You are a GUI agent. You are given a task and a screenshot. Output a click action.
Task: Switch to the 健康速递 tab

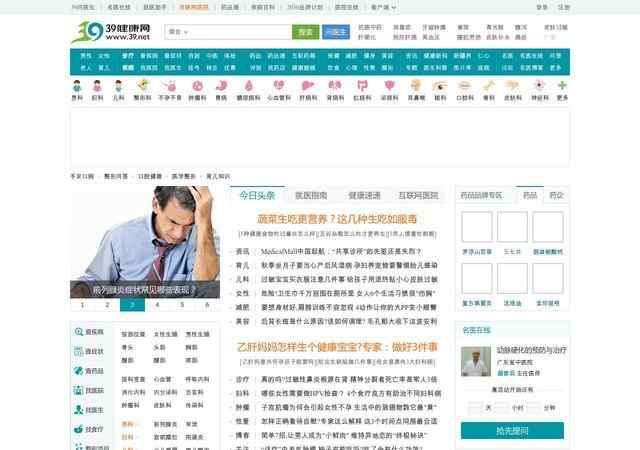364,196
